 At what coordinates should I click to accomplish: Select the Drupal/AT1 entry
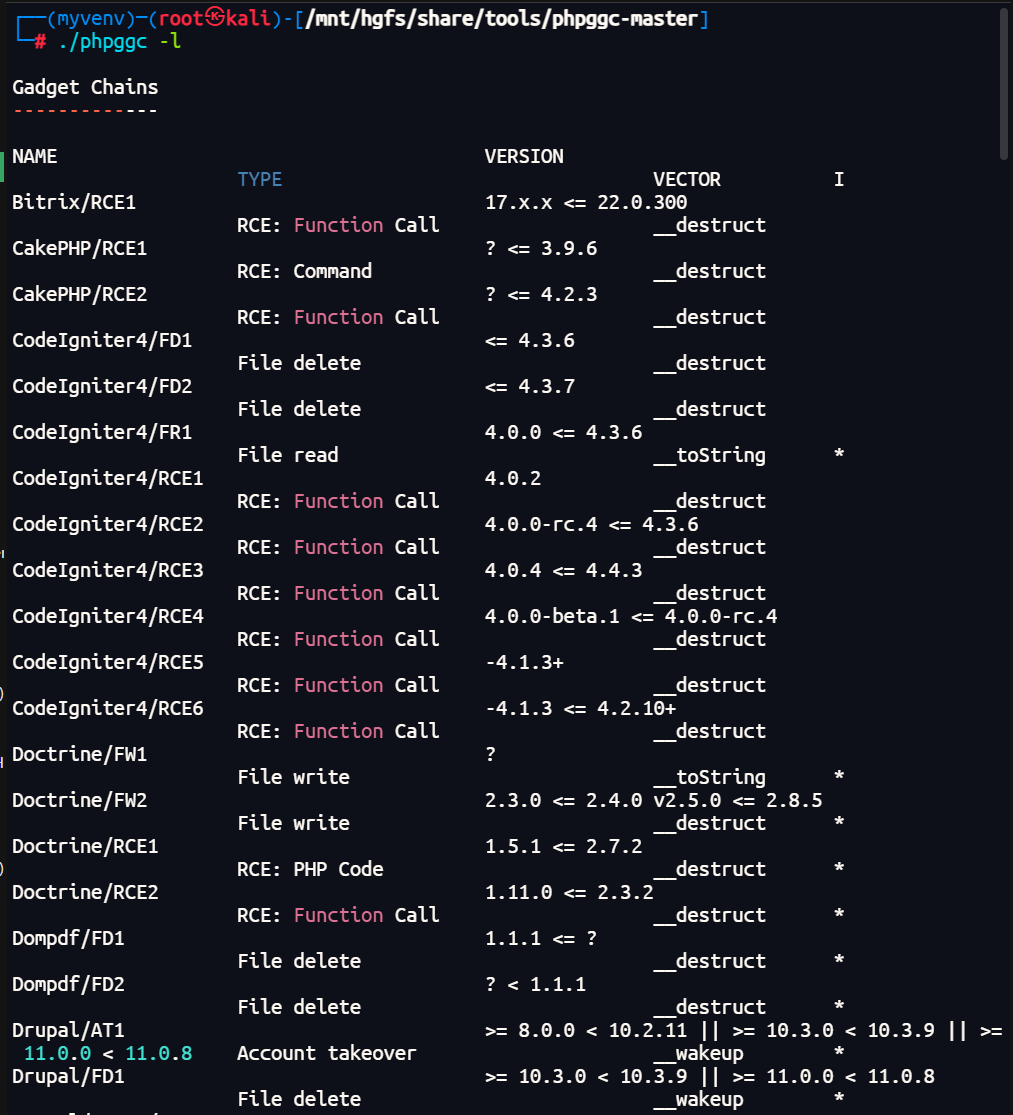tap(68, 1030)
